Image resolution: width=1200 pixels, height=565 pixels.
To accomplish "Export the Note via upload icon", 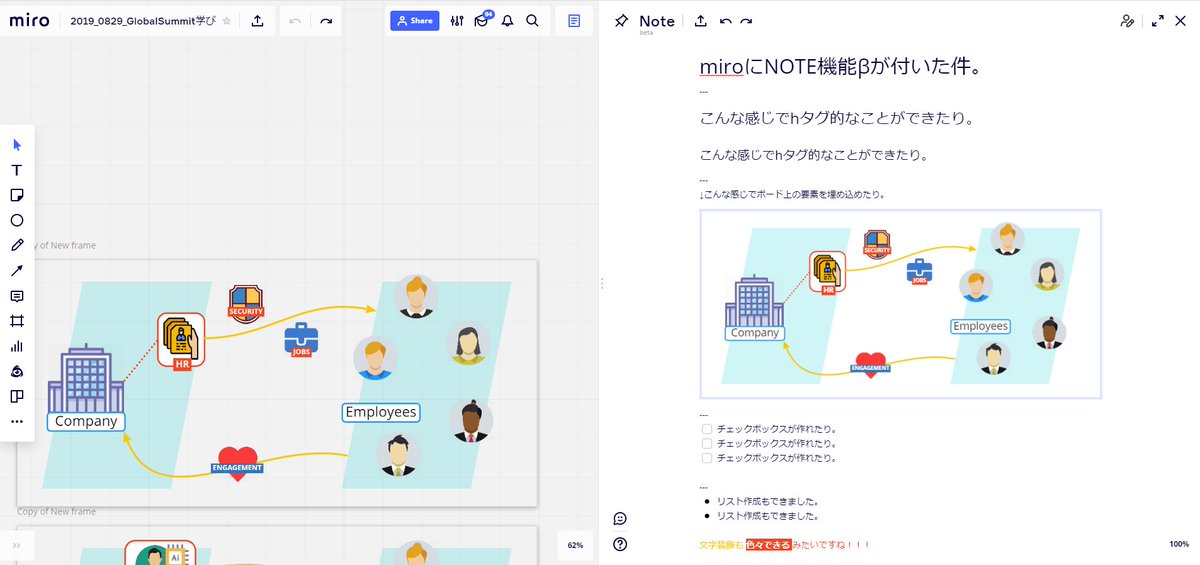I will coord(701,20).
